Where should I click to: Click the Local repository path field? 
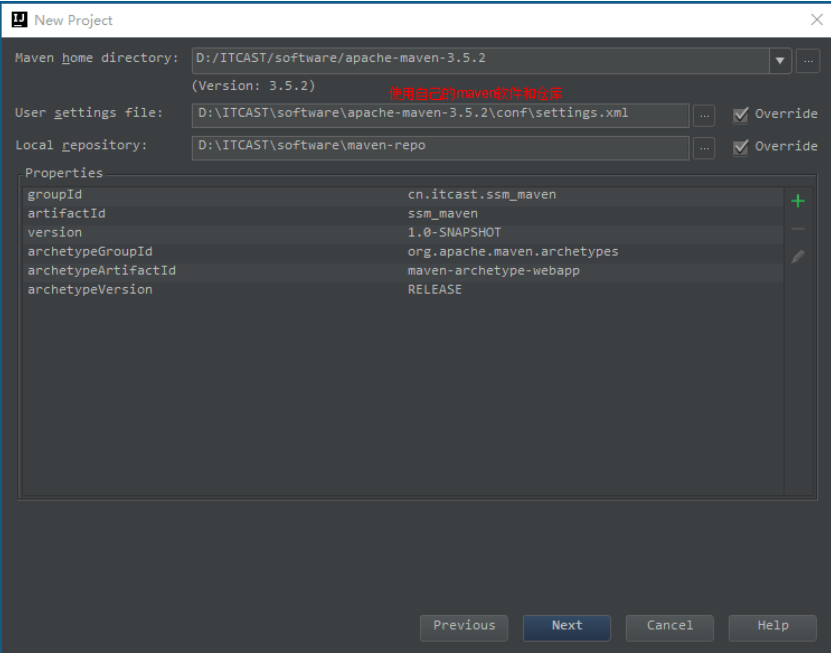coord(440,147)
